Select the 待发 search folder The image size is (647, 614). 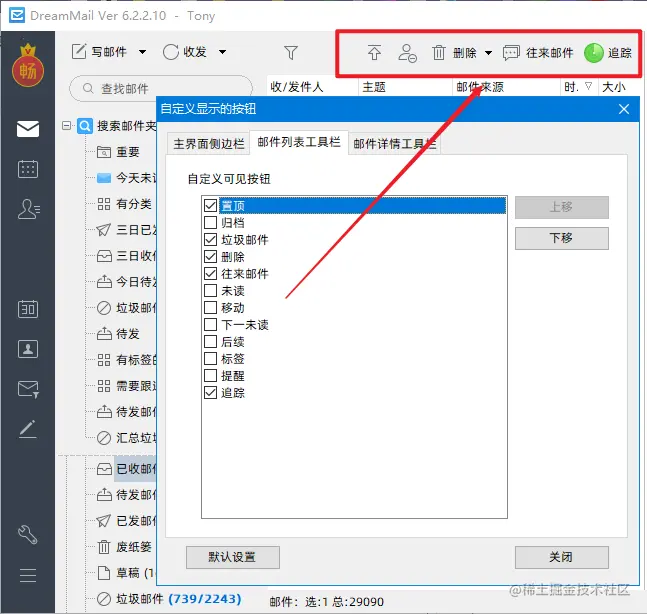pyautogui.click(x=118, y=333)
